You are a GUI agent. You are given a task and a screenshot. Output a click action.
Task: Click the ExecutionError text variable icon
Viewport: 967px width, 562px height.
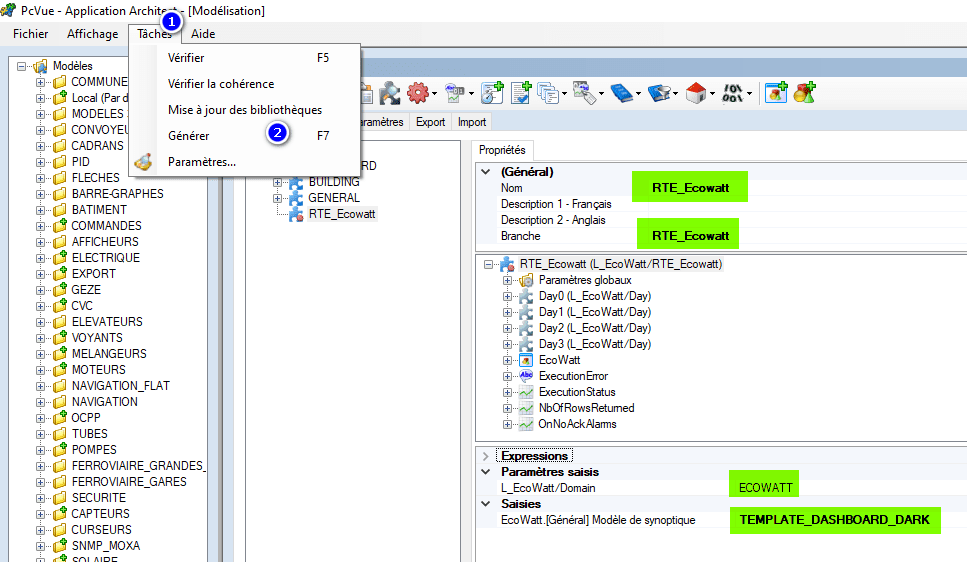pyautogui.click(x=526, y=376)
